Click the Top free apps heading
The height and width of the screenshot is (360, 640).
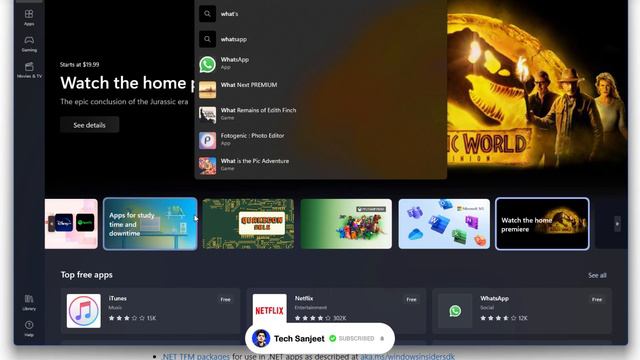pyautogui.click(x=87, y=275)
